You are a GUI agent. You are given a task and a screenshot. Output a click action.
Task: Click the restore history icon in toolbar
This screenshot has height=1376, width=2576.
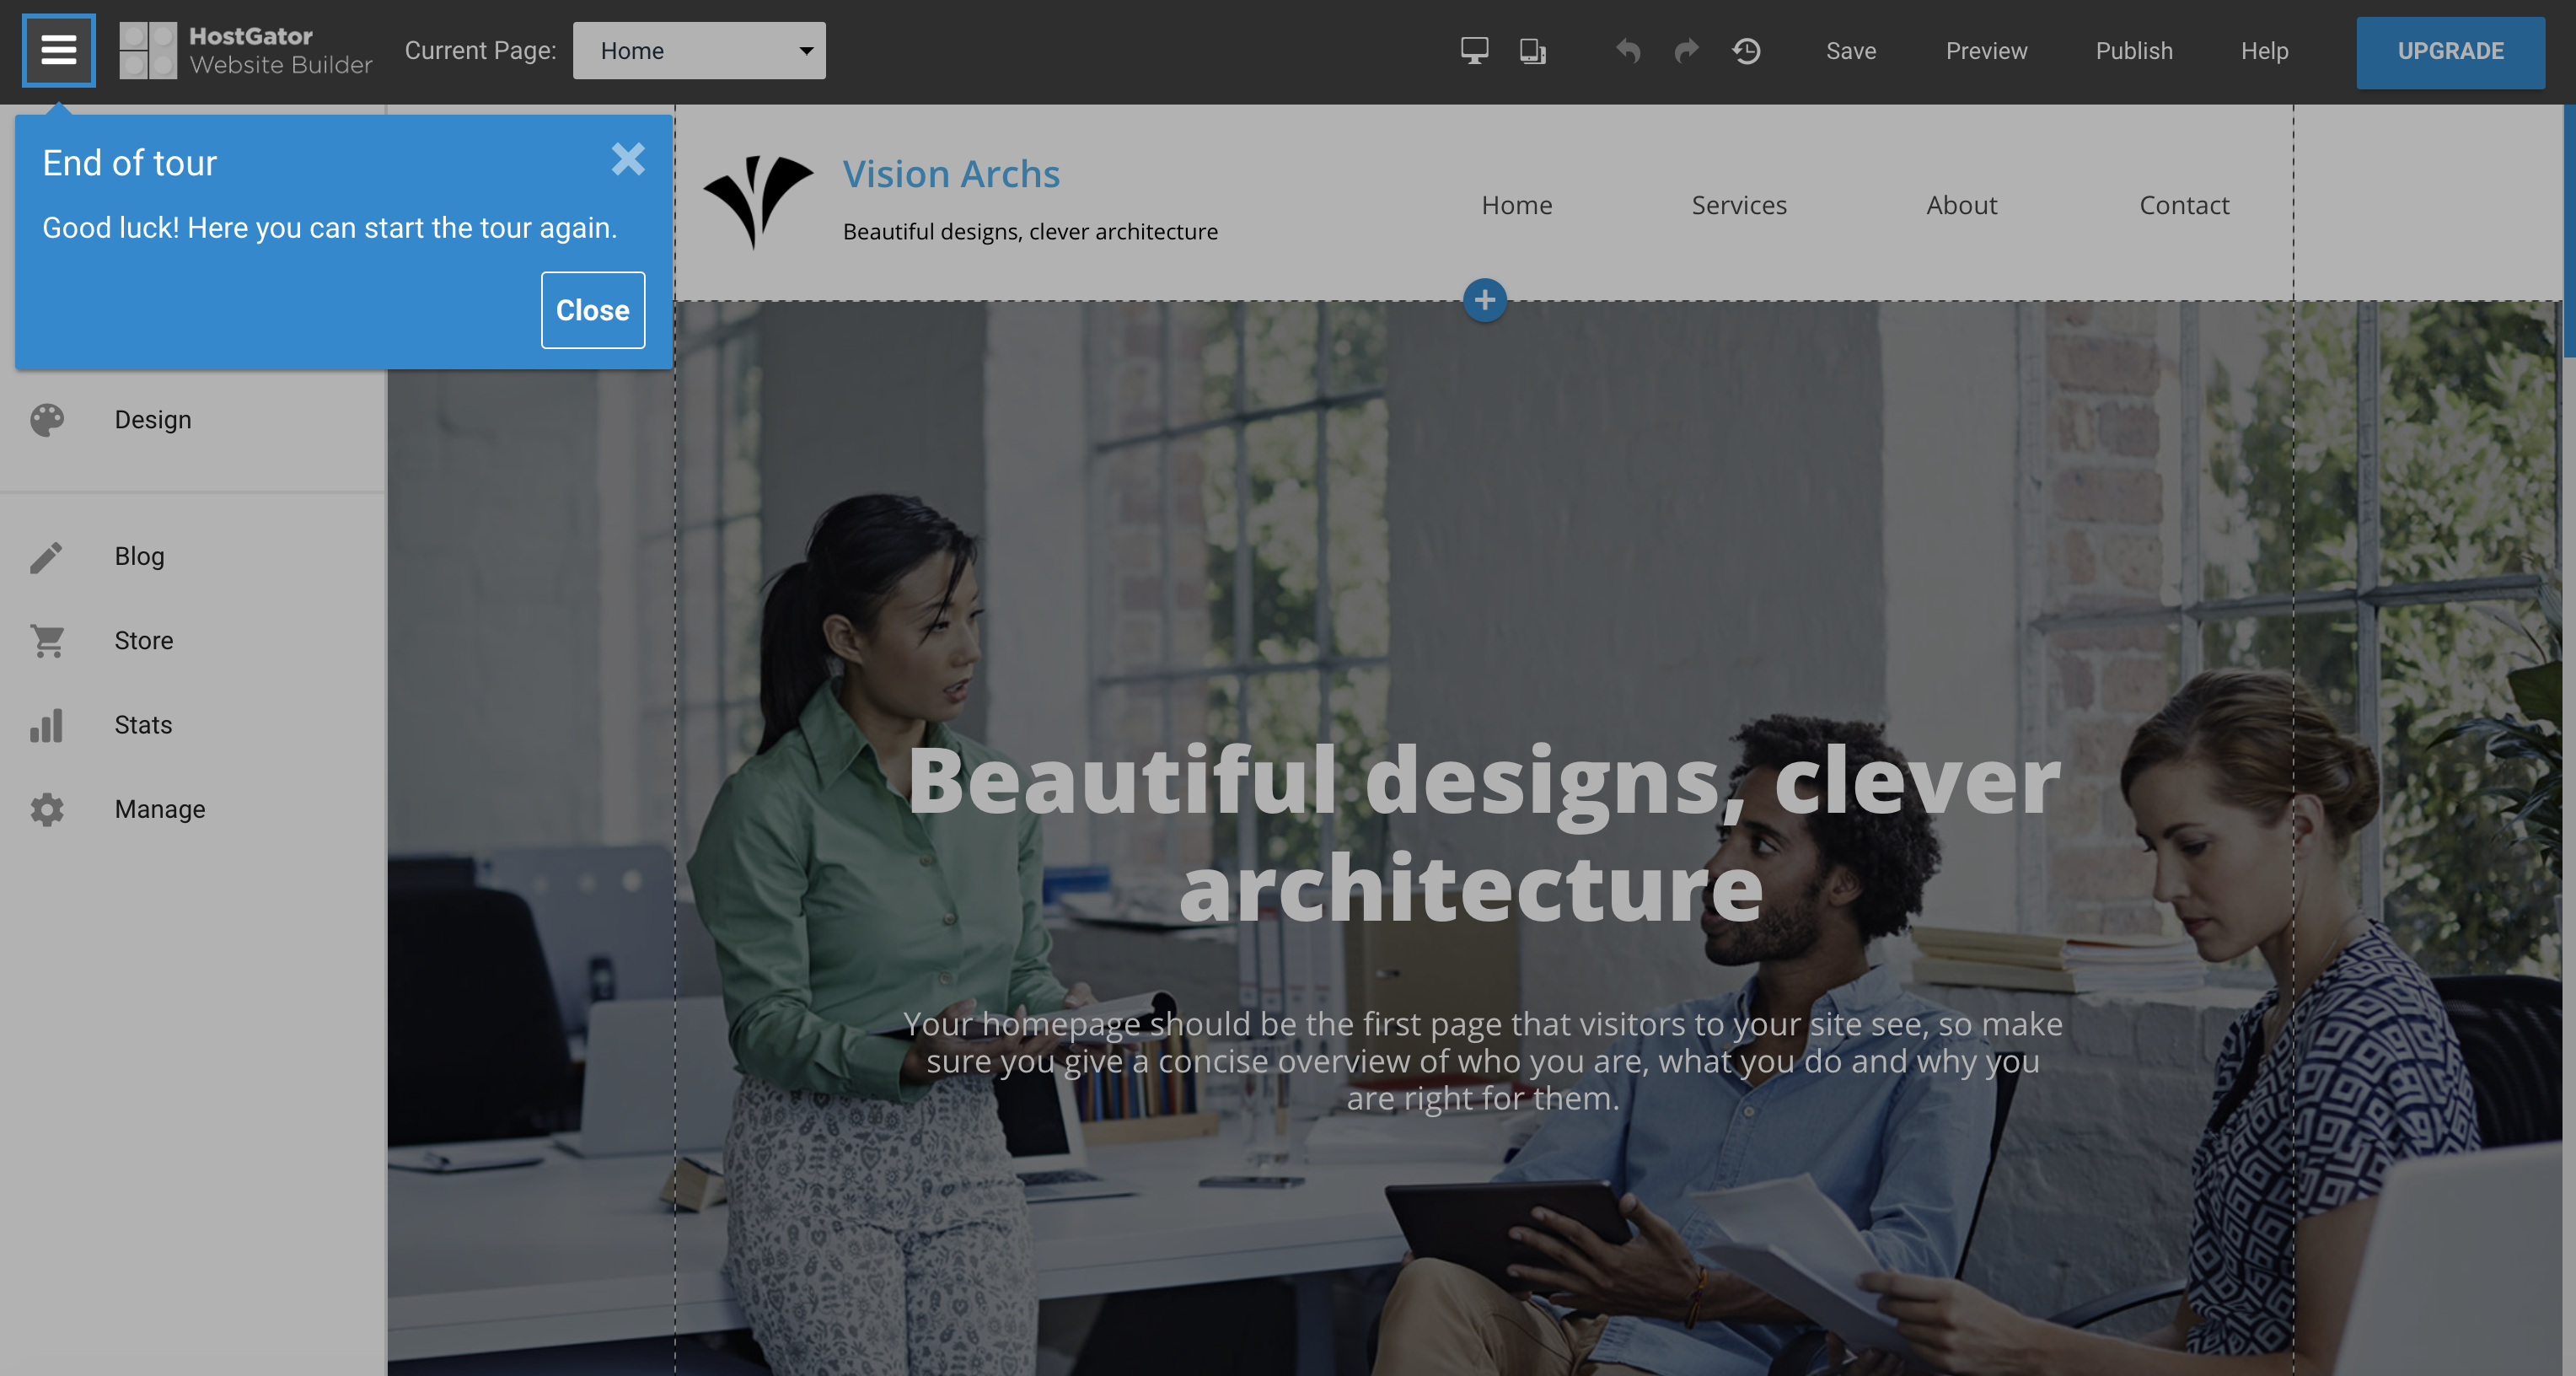(1747, 50)
